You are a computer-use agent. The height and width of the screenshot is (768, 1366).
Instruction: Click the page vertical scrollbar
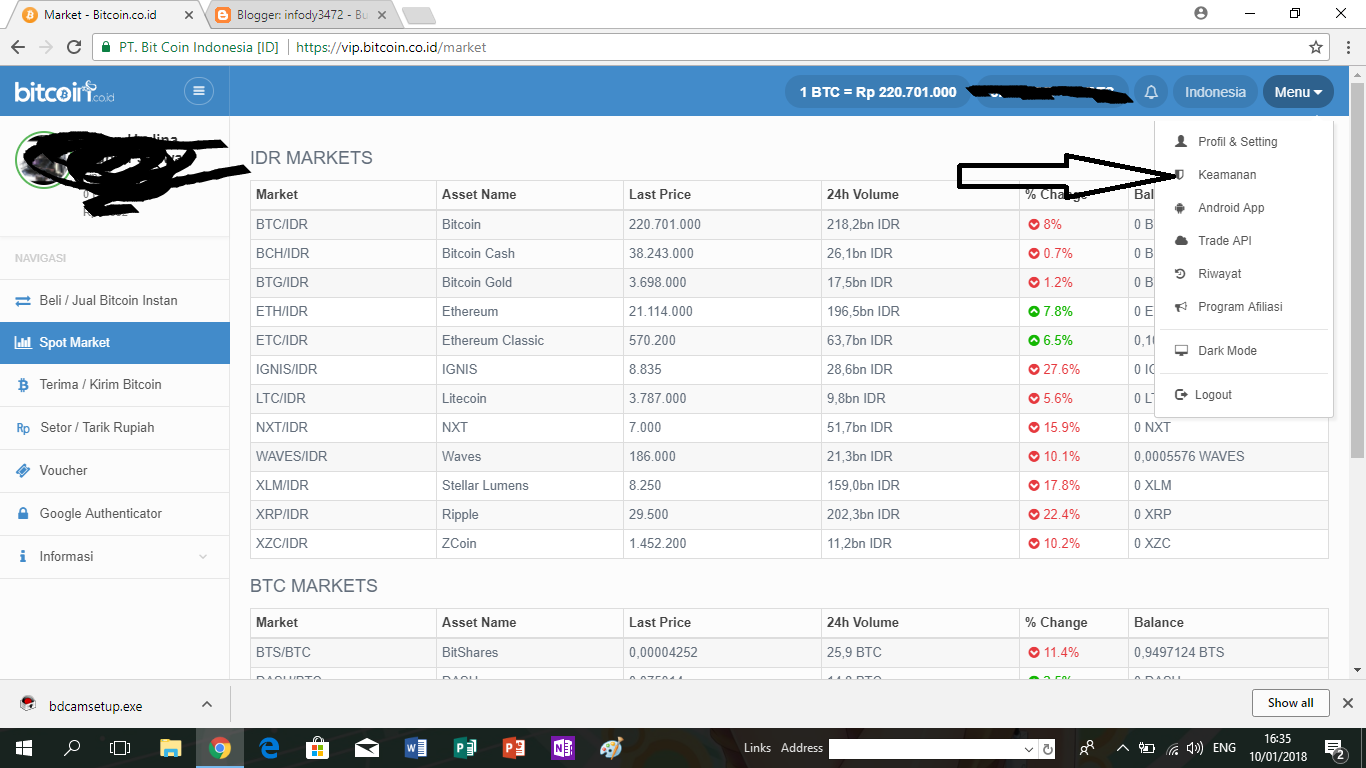pyautogui.click(x=1357, y=270)
